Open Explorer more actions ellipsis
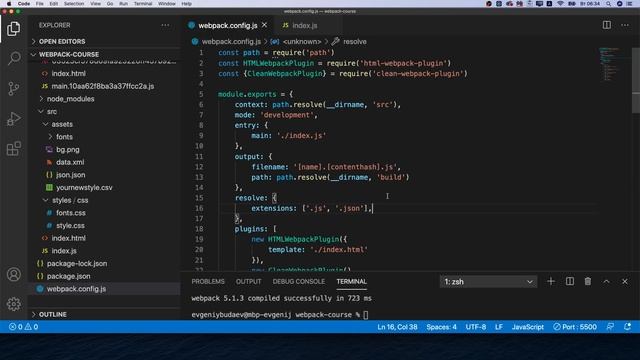Screen dimensions: 640x360 165,25
